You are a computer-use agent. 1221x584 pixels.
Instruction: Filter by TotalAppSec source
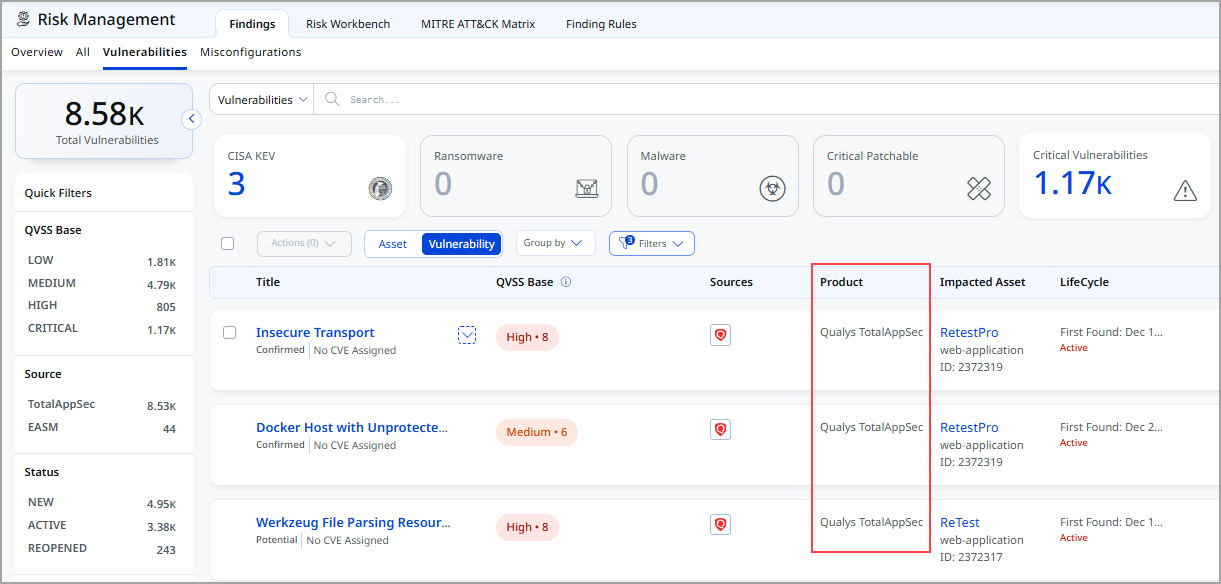(102, 405)
